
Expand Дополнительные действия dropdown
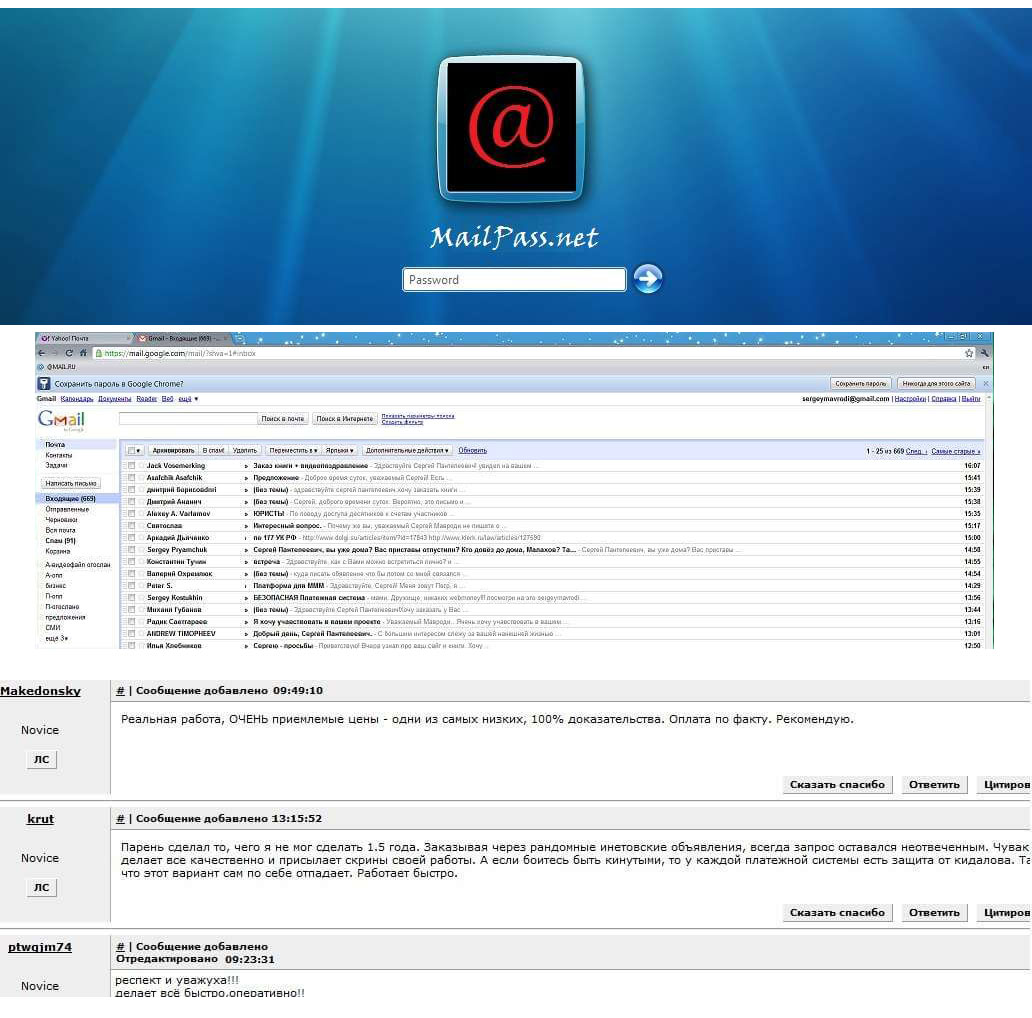407,451
